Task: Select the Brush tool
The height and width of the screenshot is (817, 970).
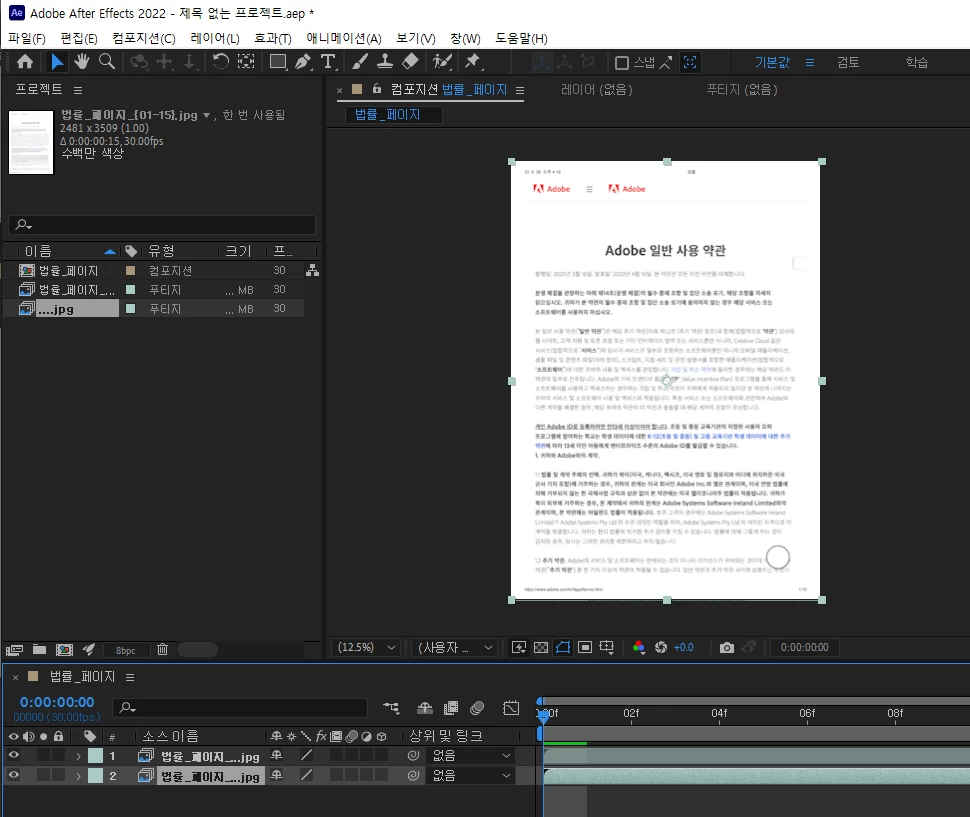Action: [360, 62]
